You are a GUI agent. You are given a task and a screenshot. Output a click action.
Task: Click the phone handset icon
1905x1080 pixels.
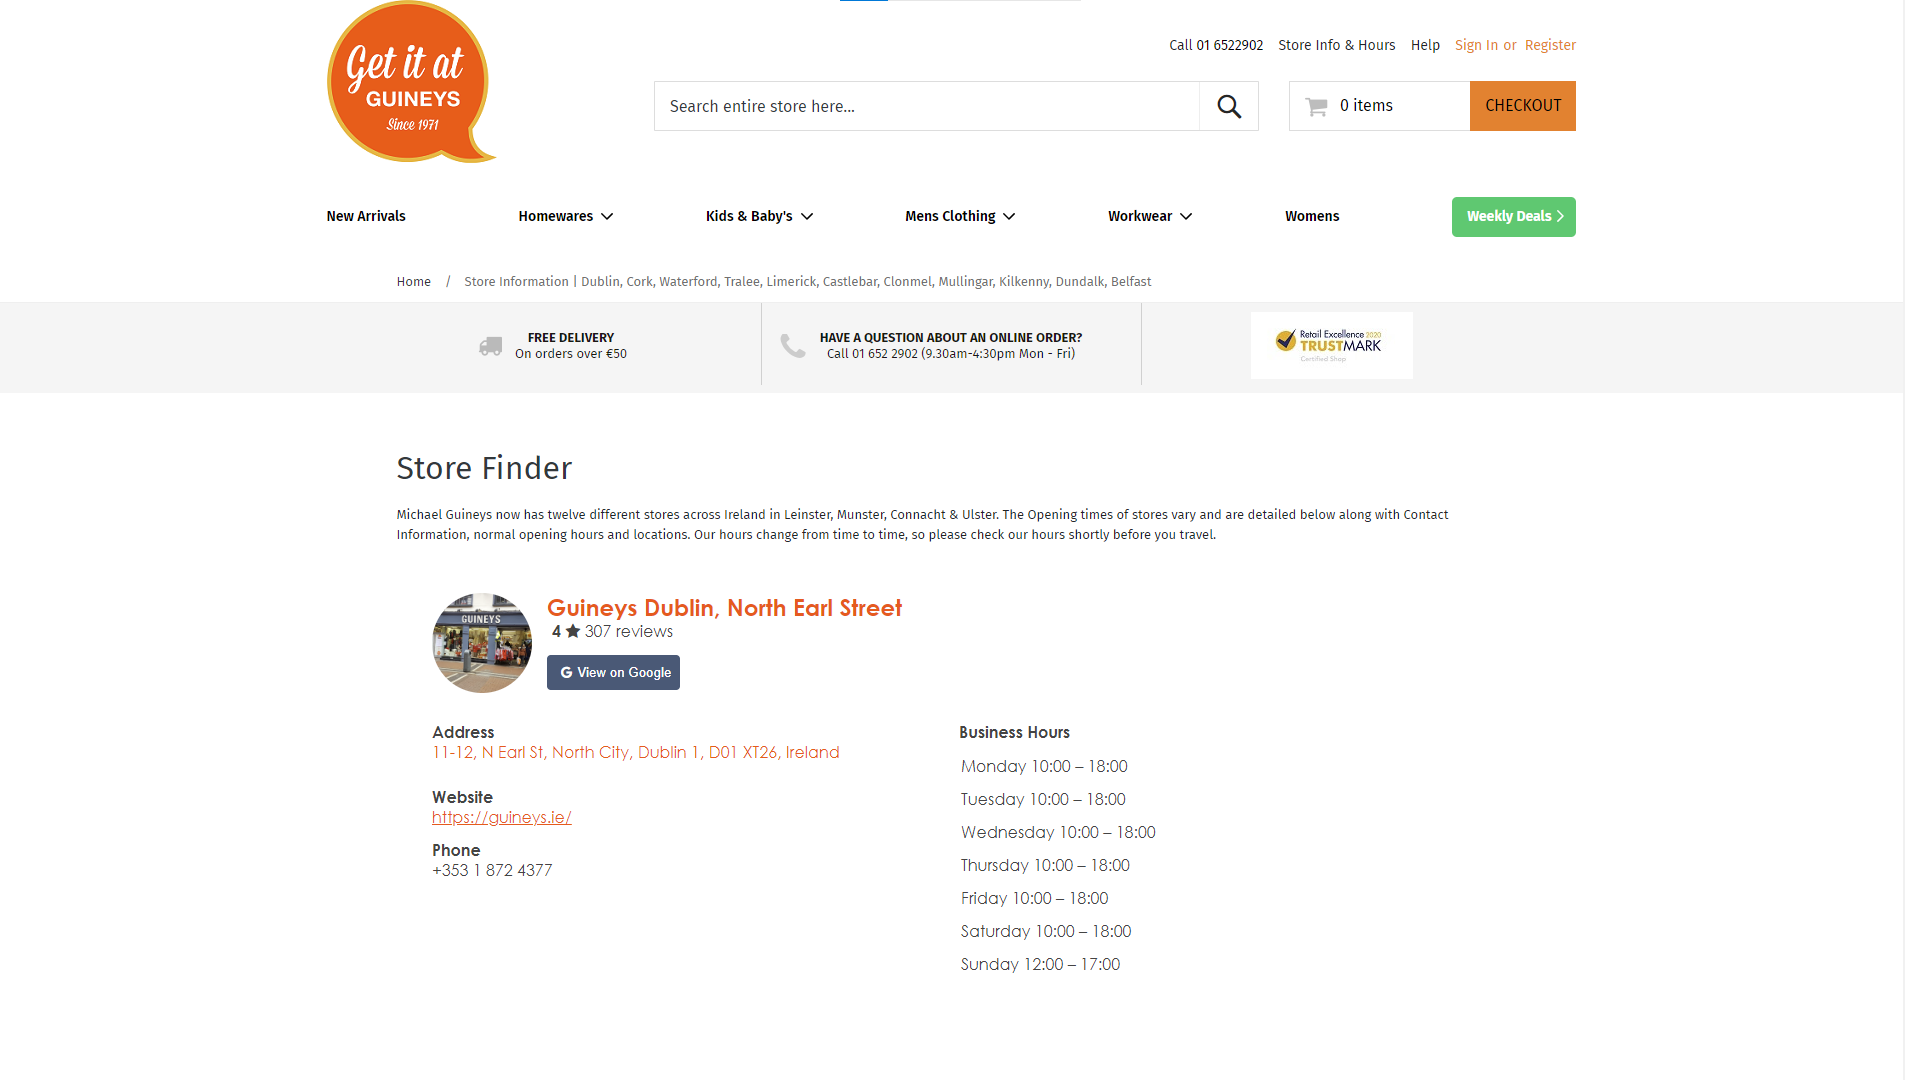tap(793, 346)
